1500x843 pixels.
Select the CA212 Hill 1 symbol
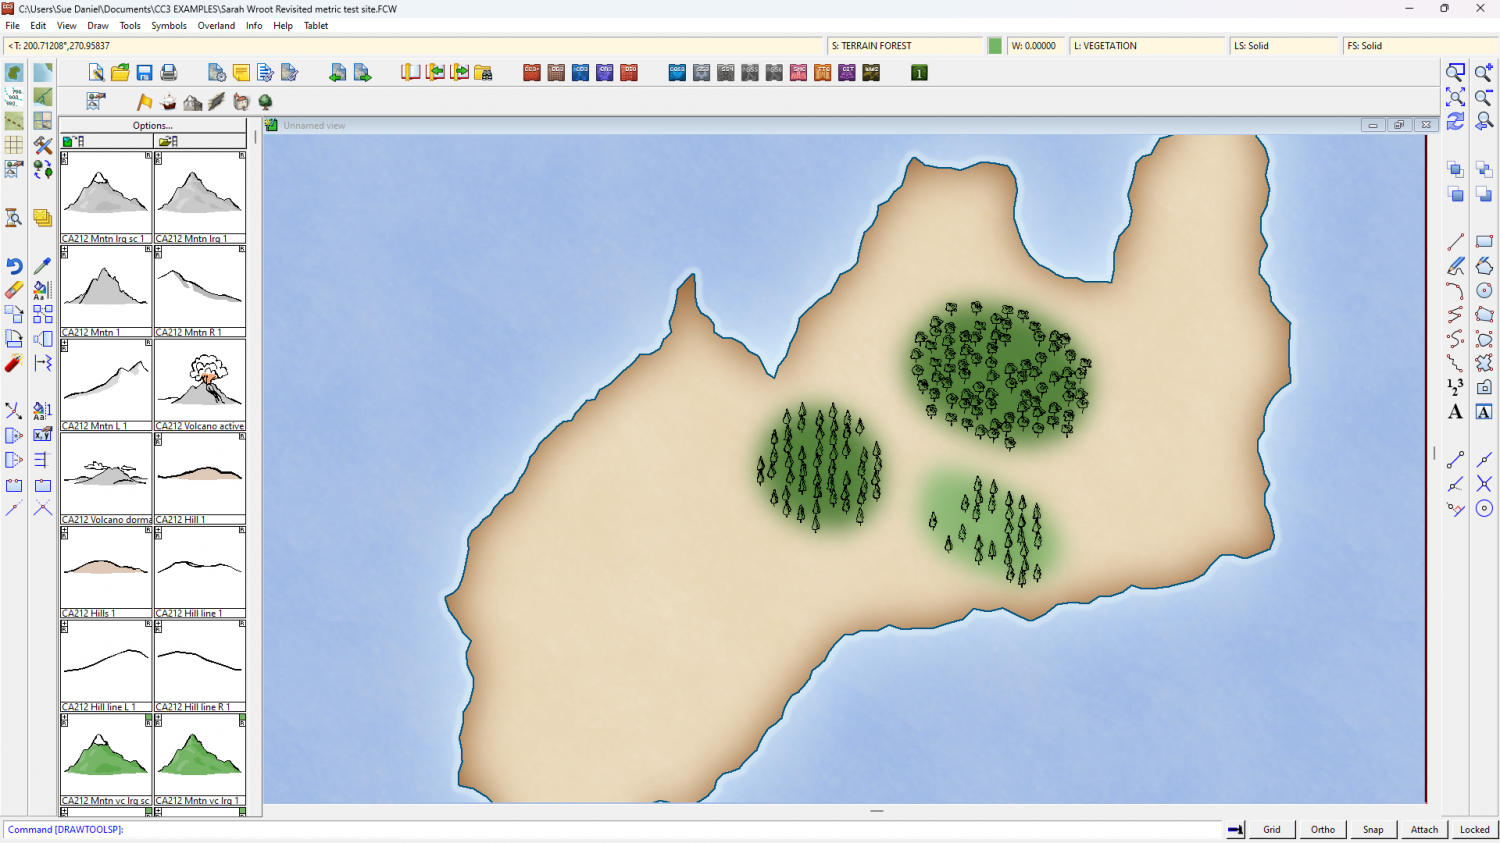pos(200,479)
